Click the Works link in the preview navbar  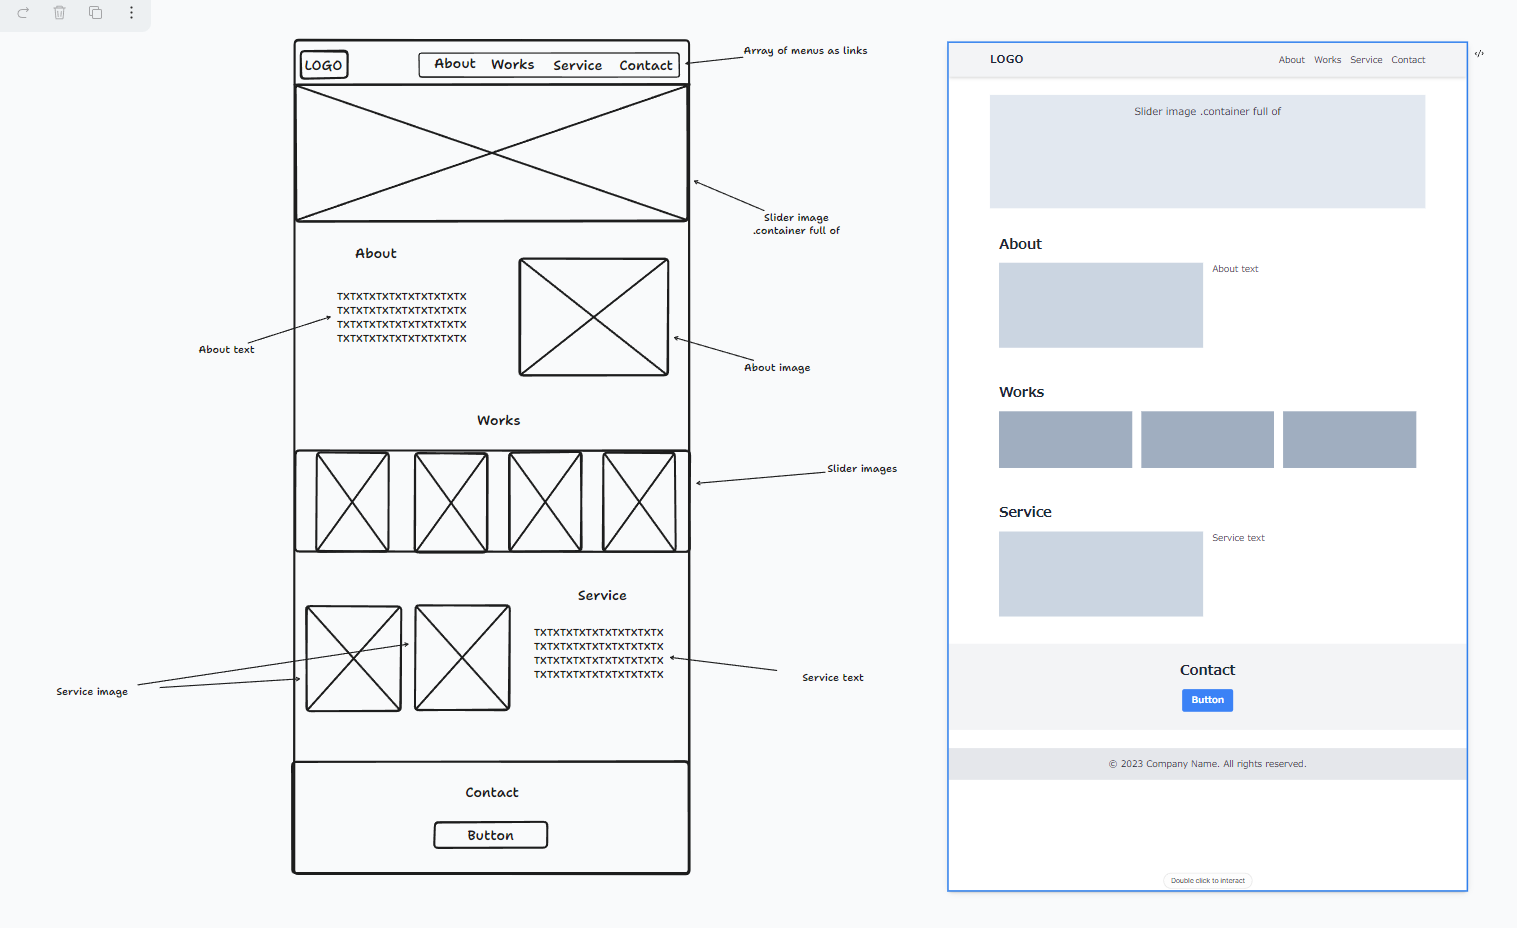click(x=1327, y=59)
